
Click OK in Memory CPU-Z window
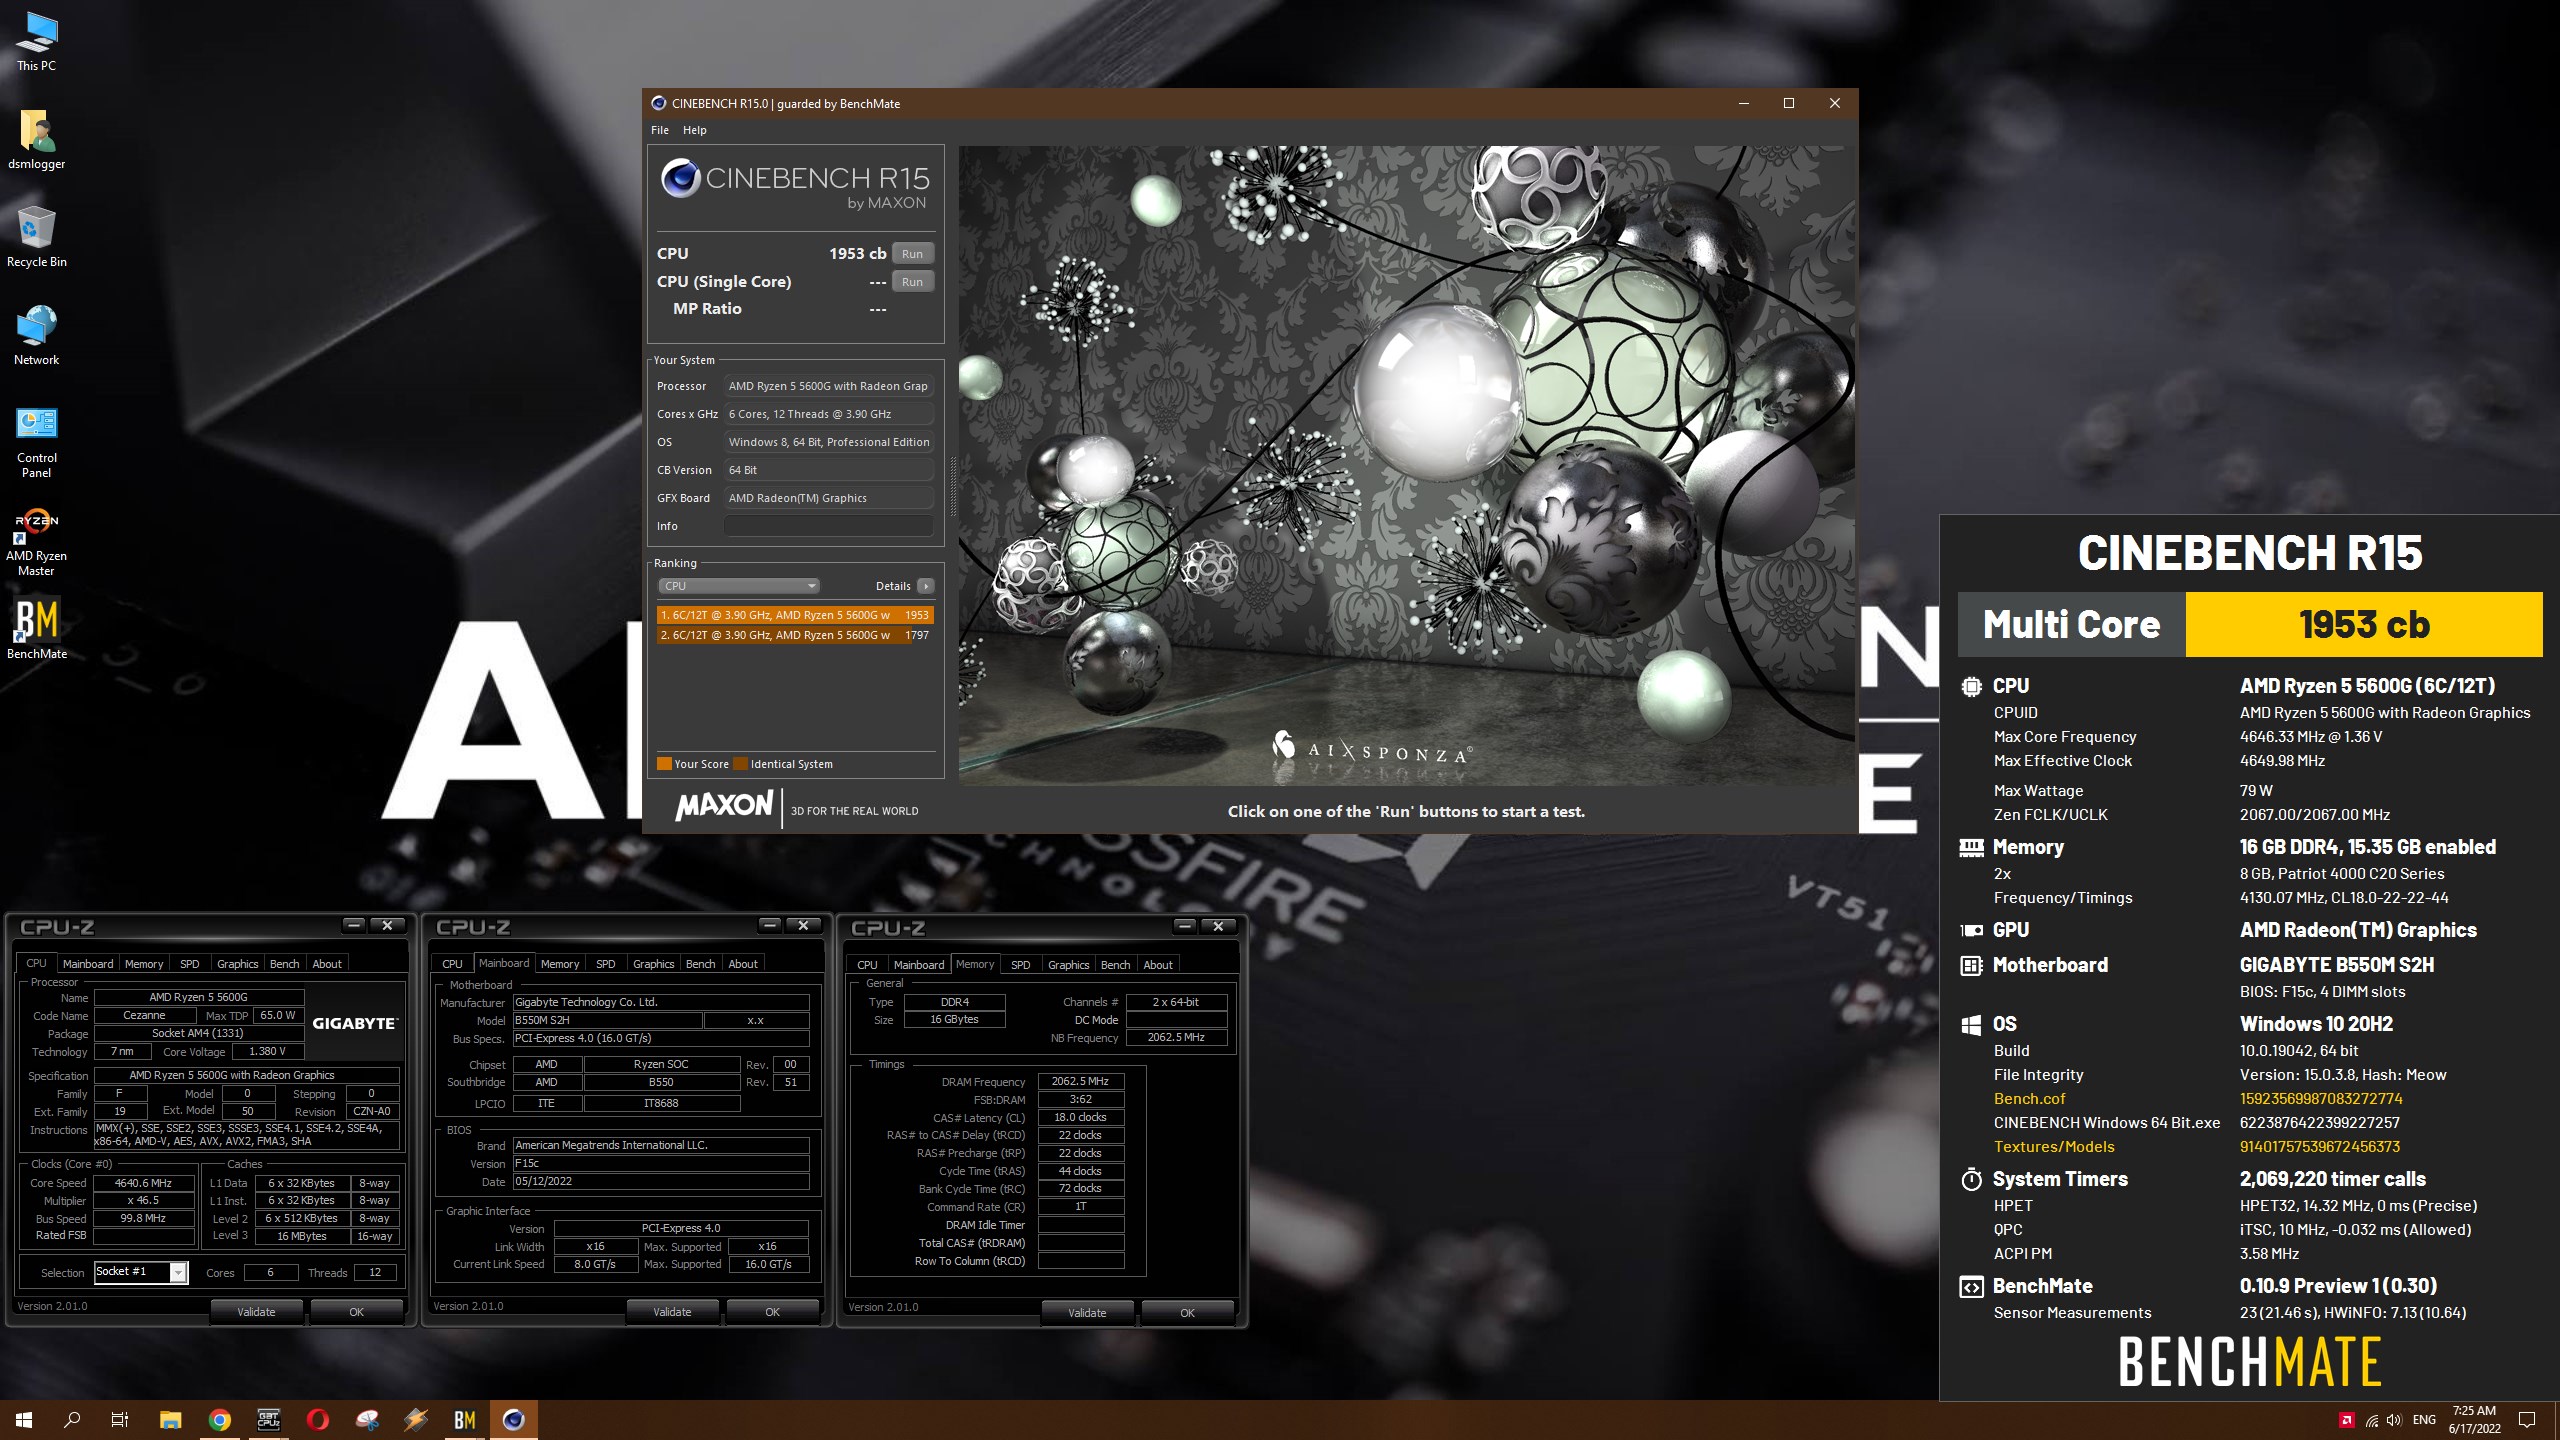coord(1187,1313)
